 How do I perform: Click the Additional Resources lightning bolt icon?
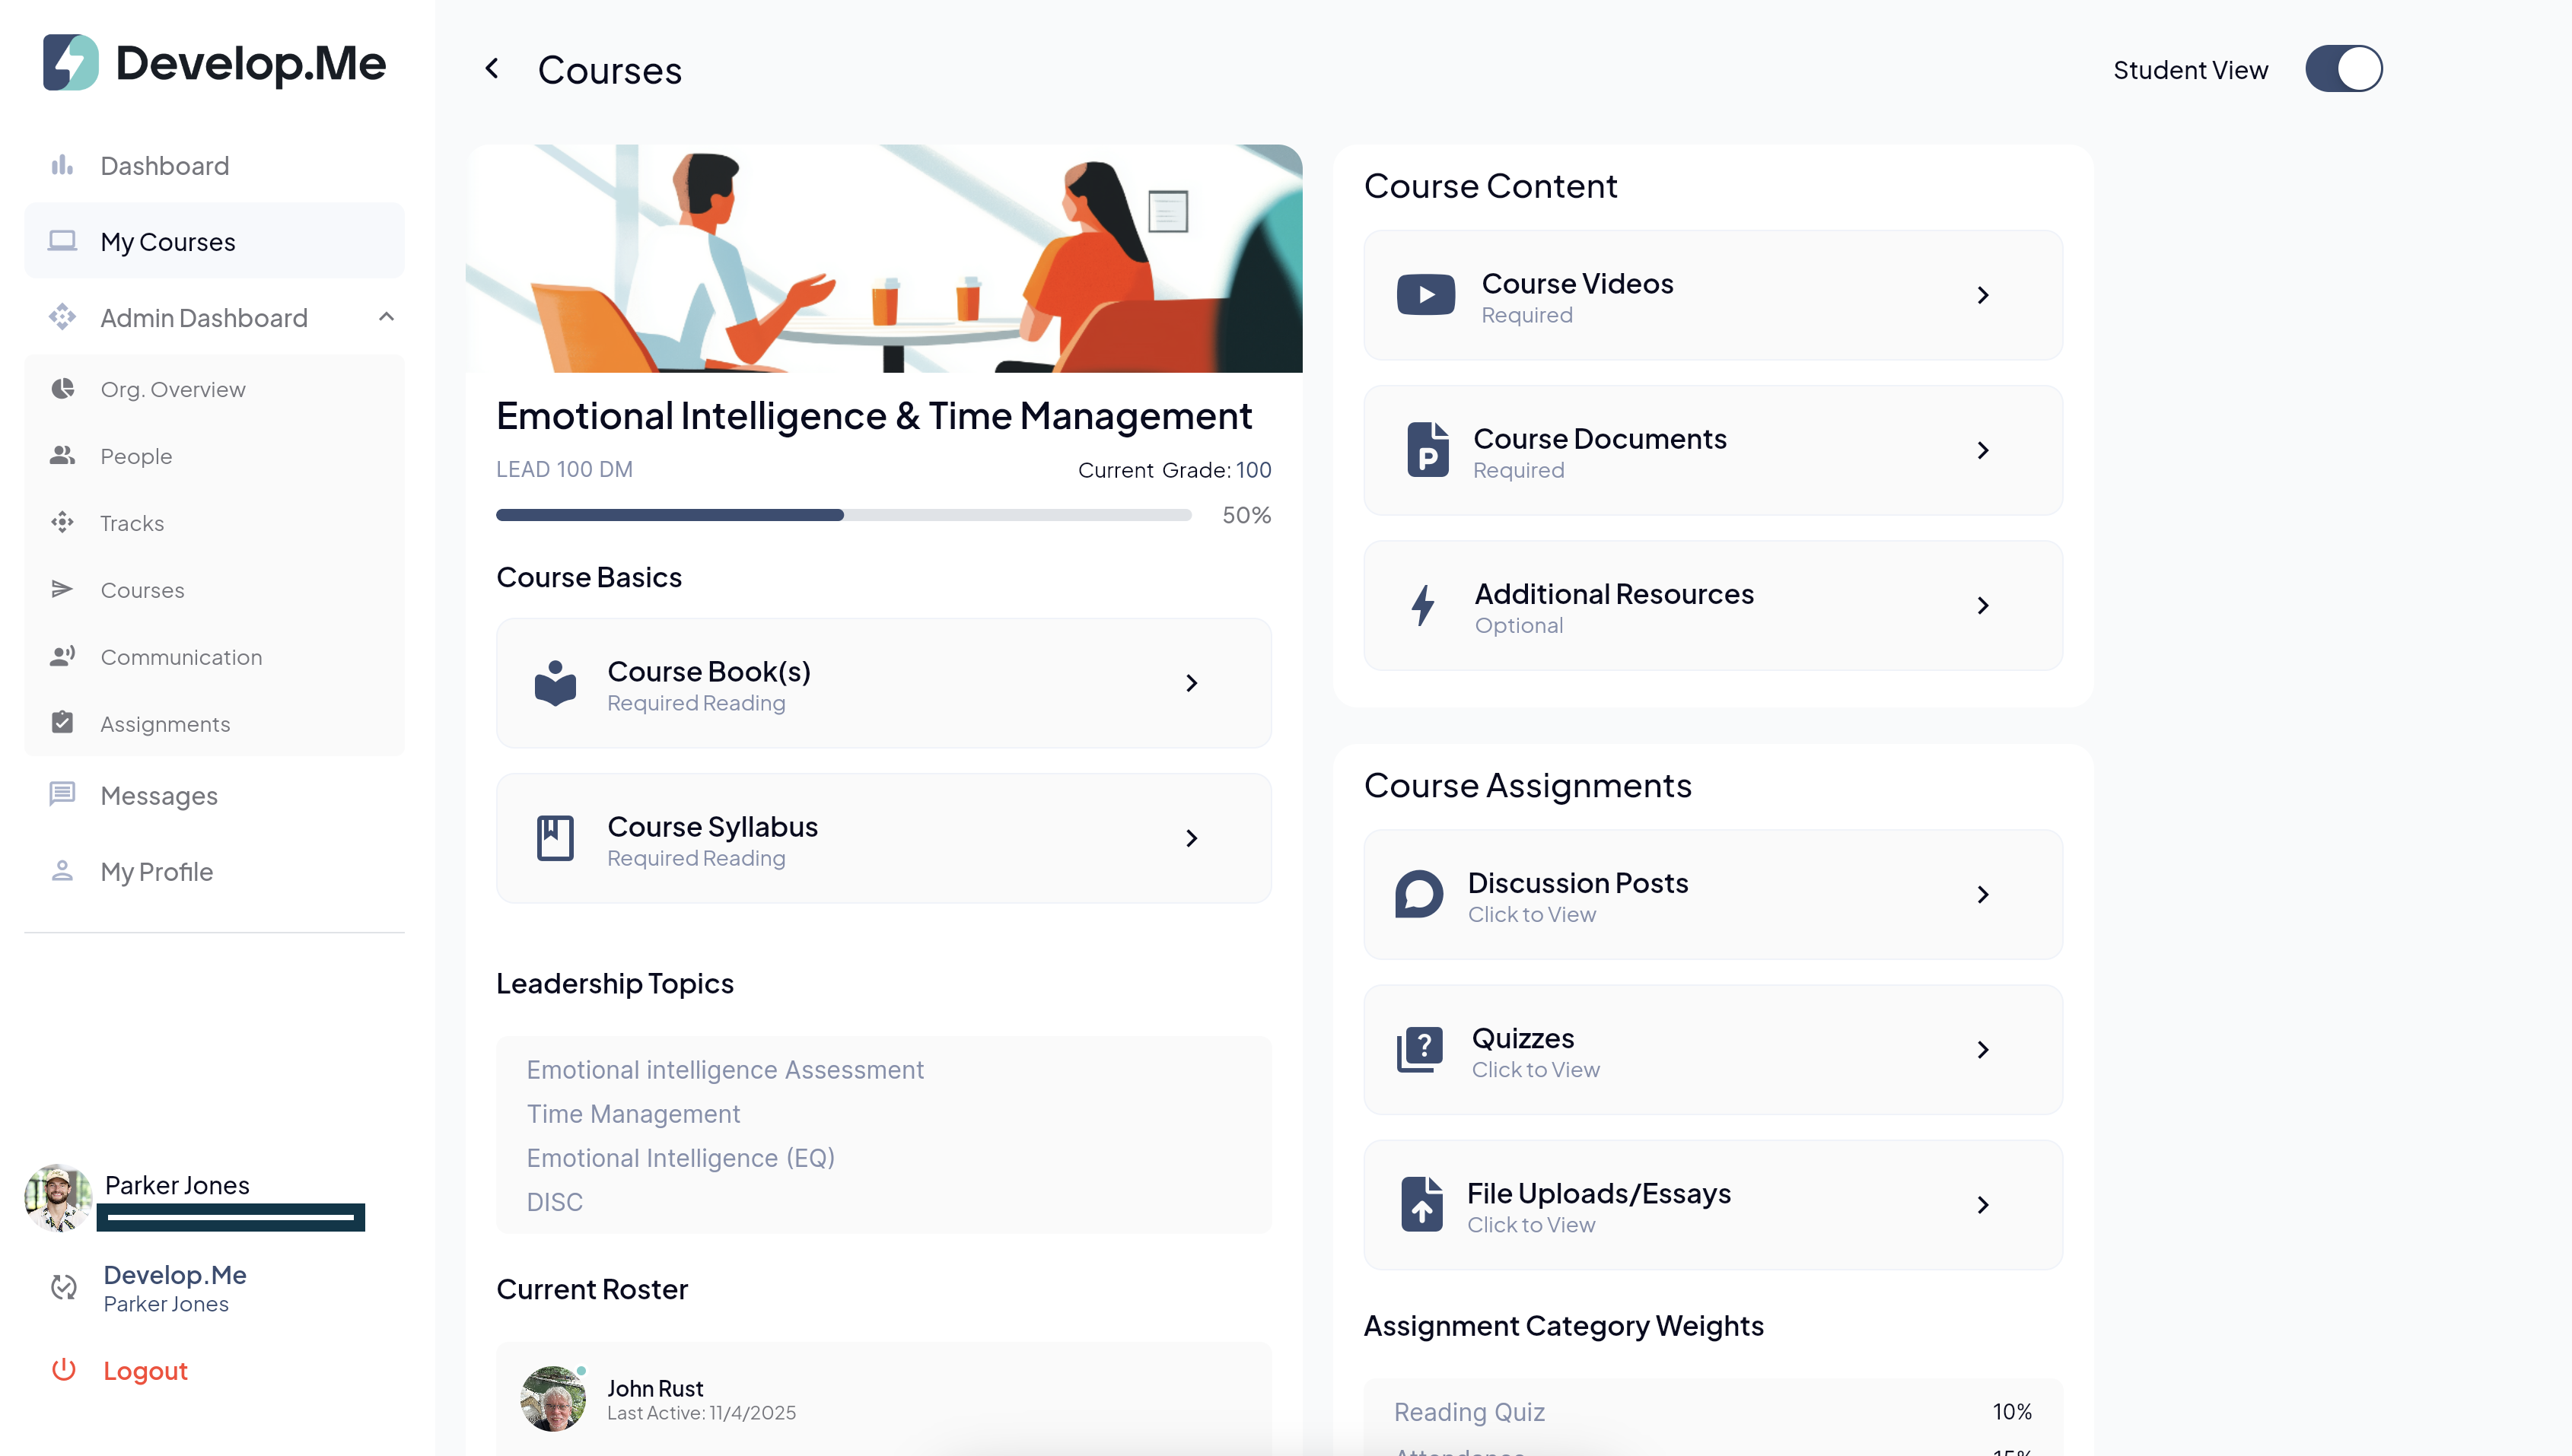click(x=1423, y=606)
